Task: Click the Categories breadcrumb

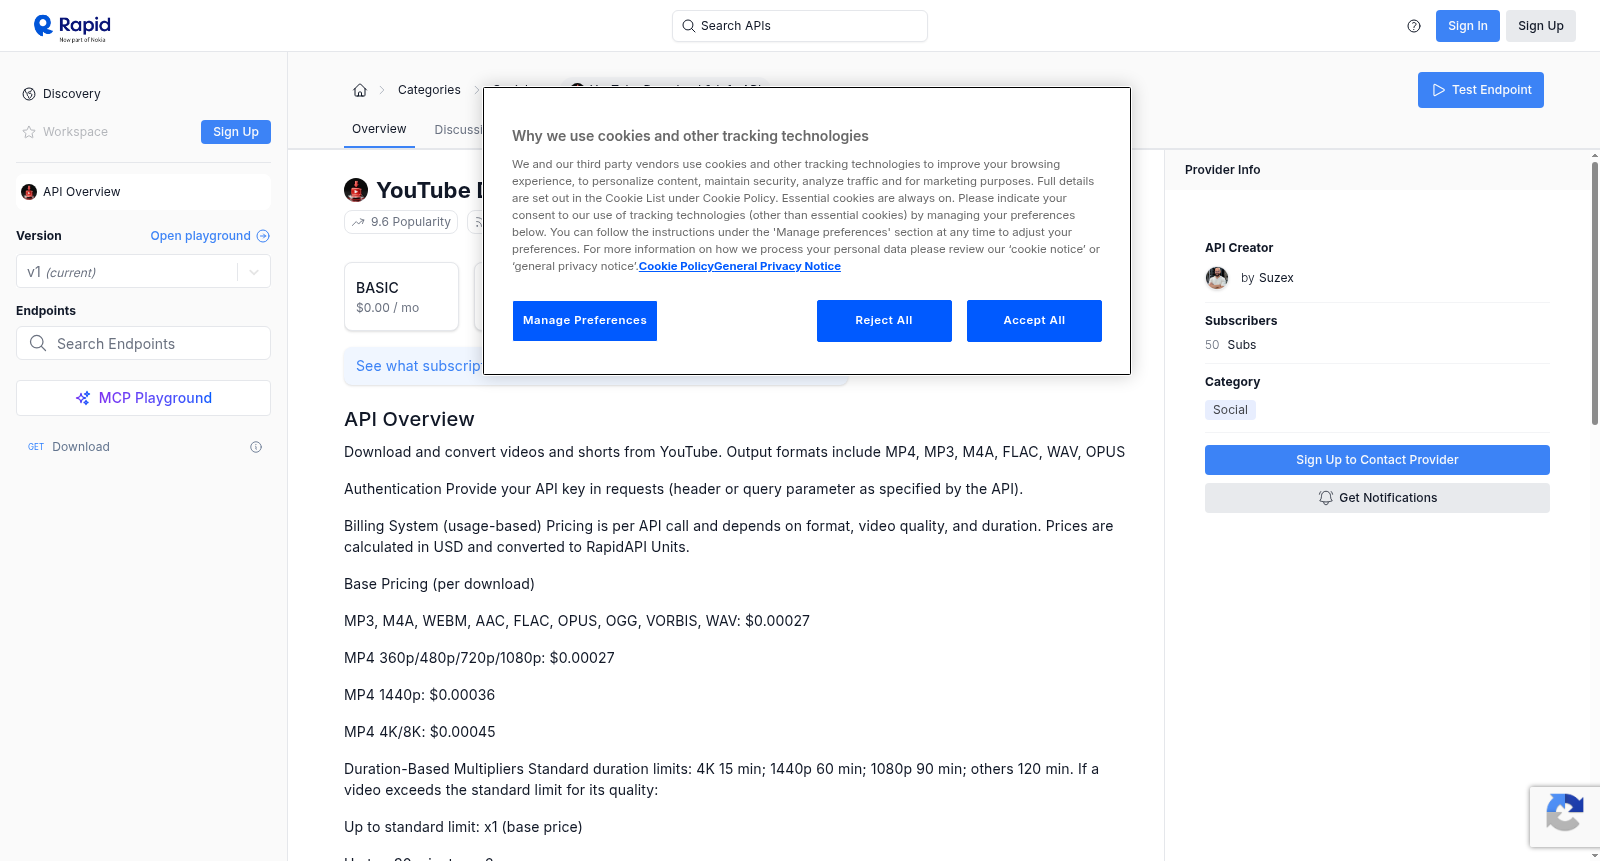Action: point(429,90)
